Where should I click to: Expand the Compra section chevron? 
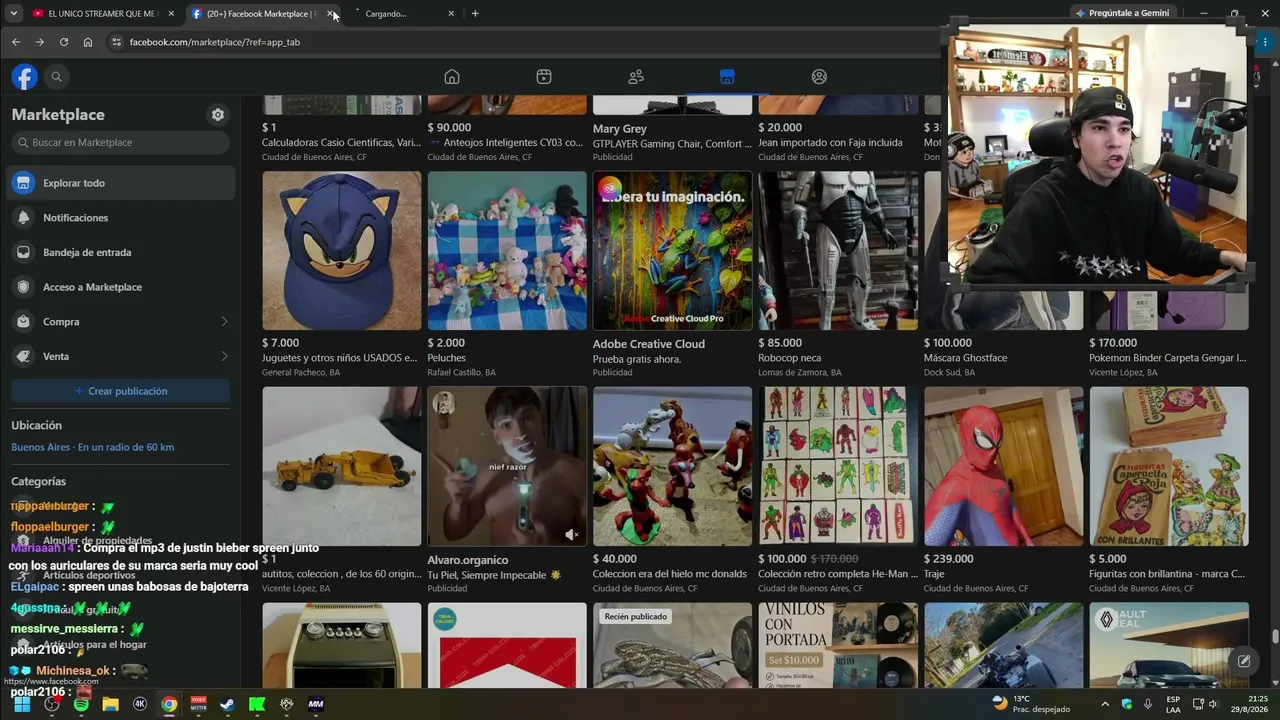coord(224,322)
